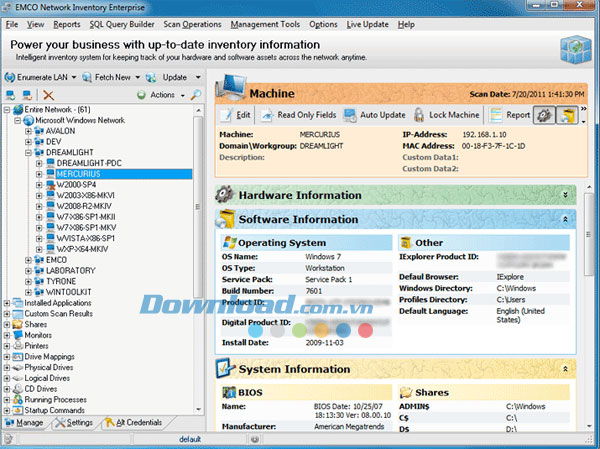Click the Printers tree icon
The image size is (600, 449).
[18, 346]
